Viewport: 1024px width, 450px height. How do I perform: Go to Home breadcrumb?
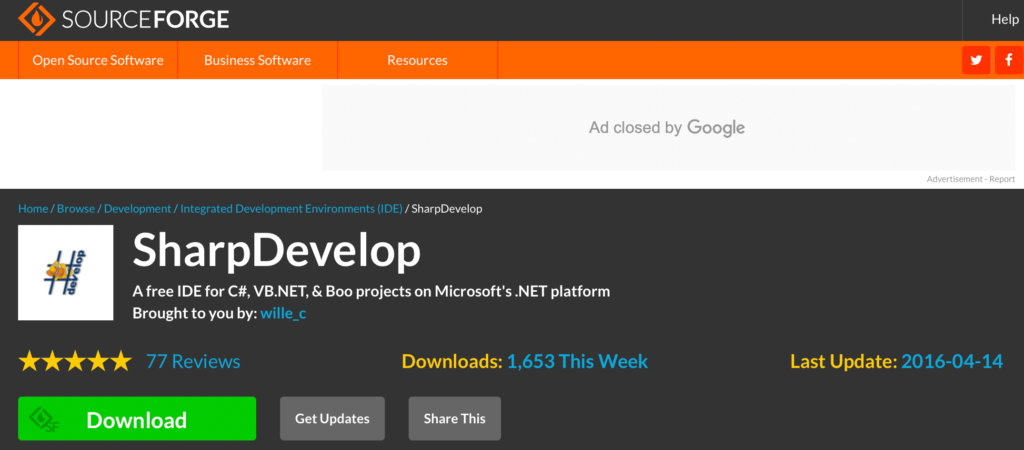[x=33, y=209]
